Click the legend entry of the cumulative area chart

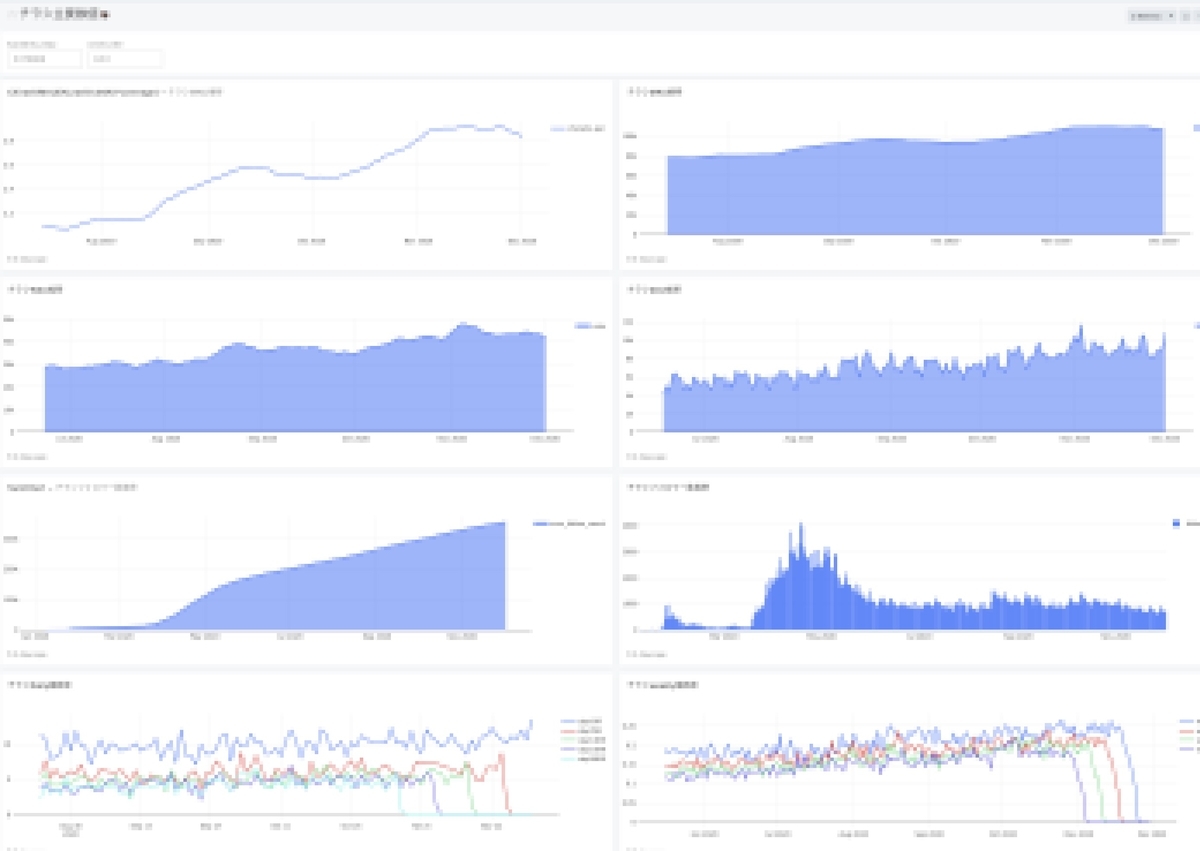point(569,523)
